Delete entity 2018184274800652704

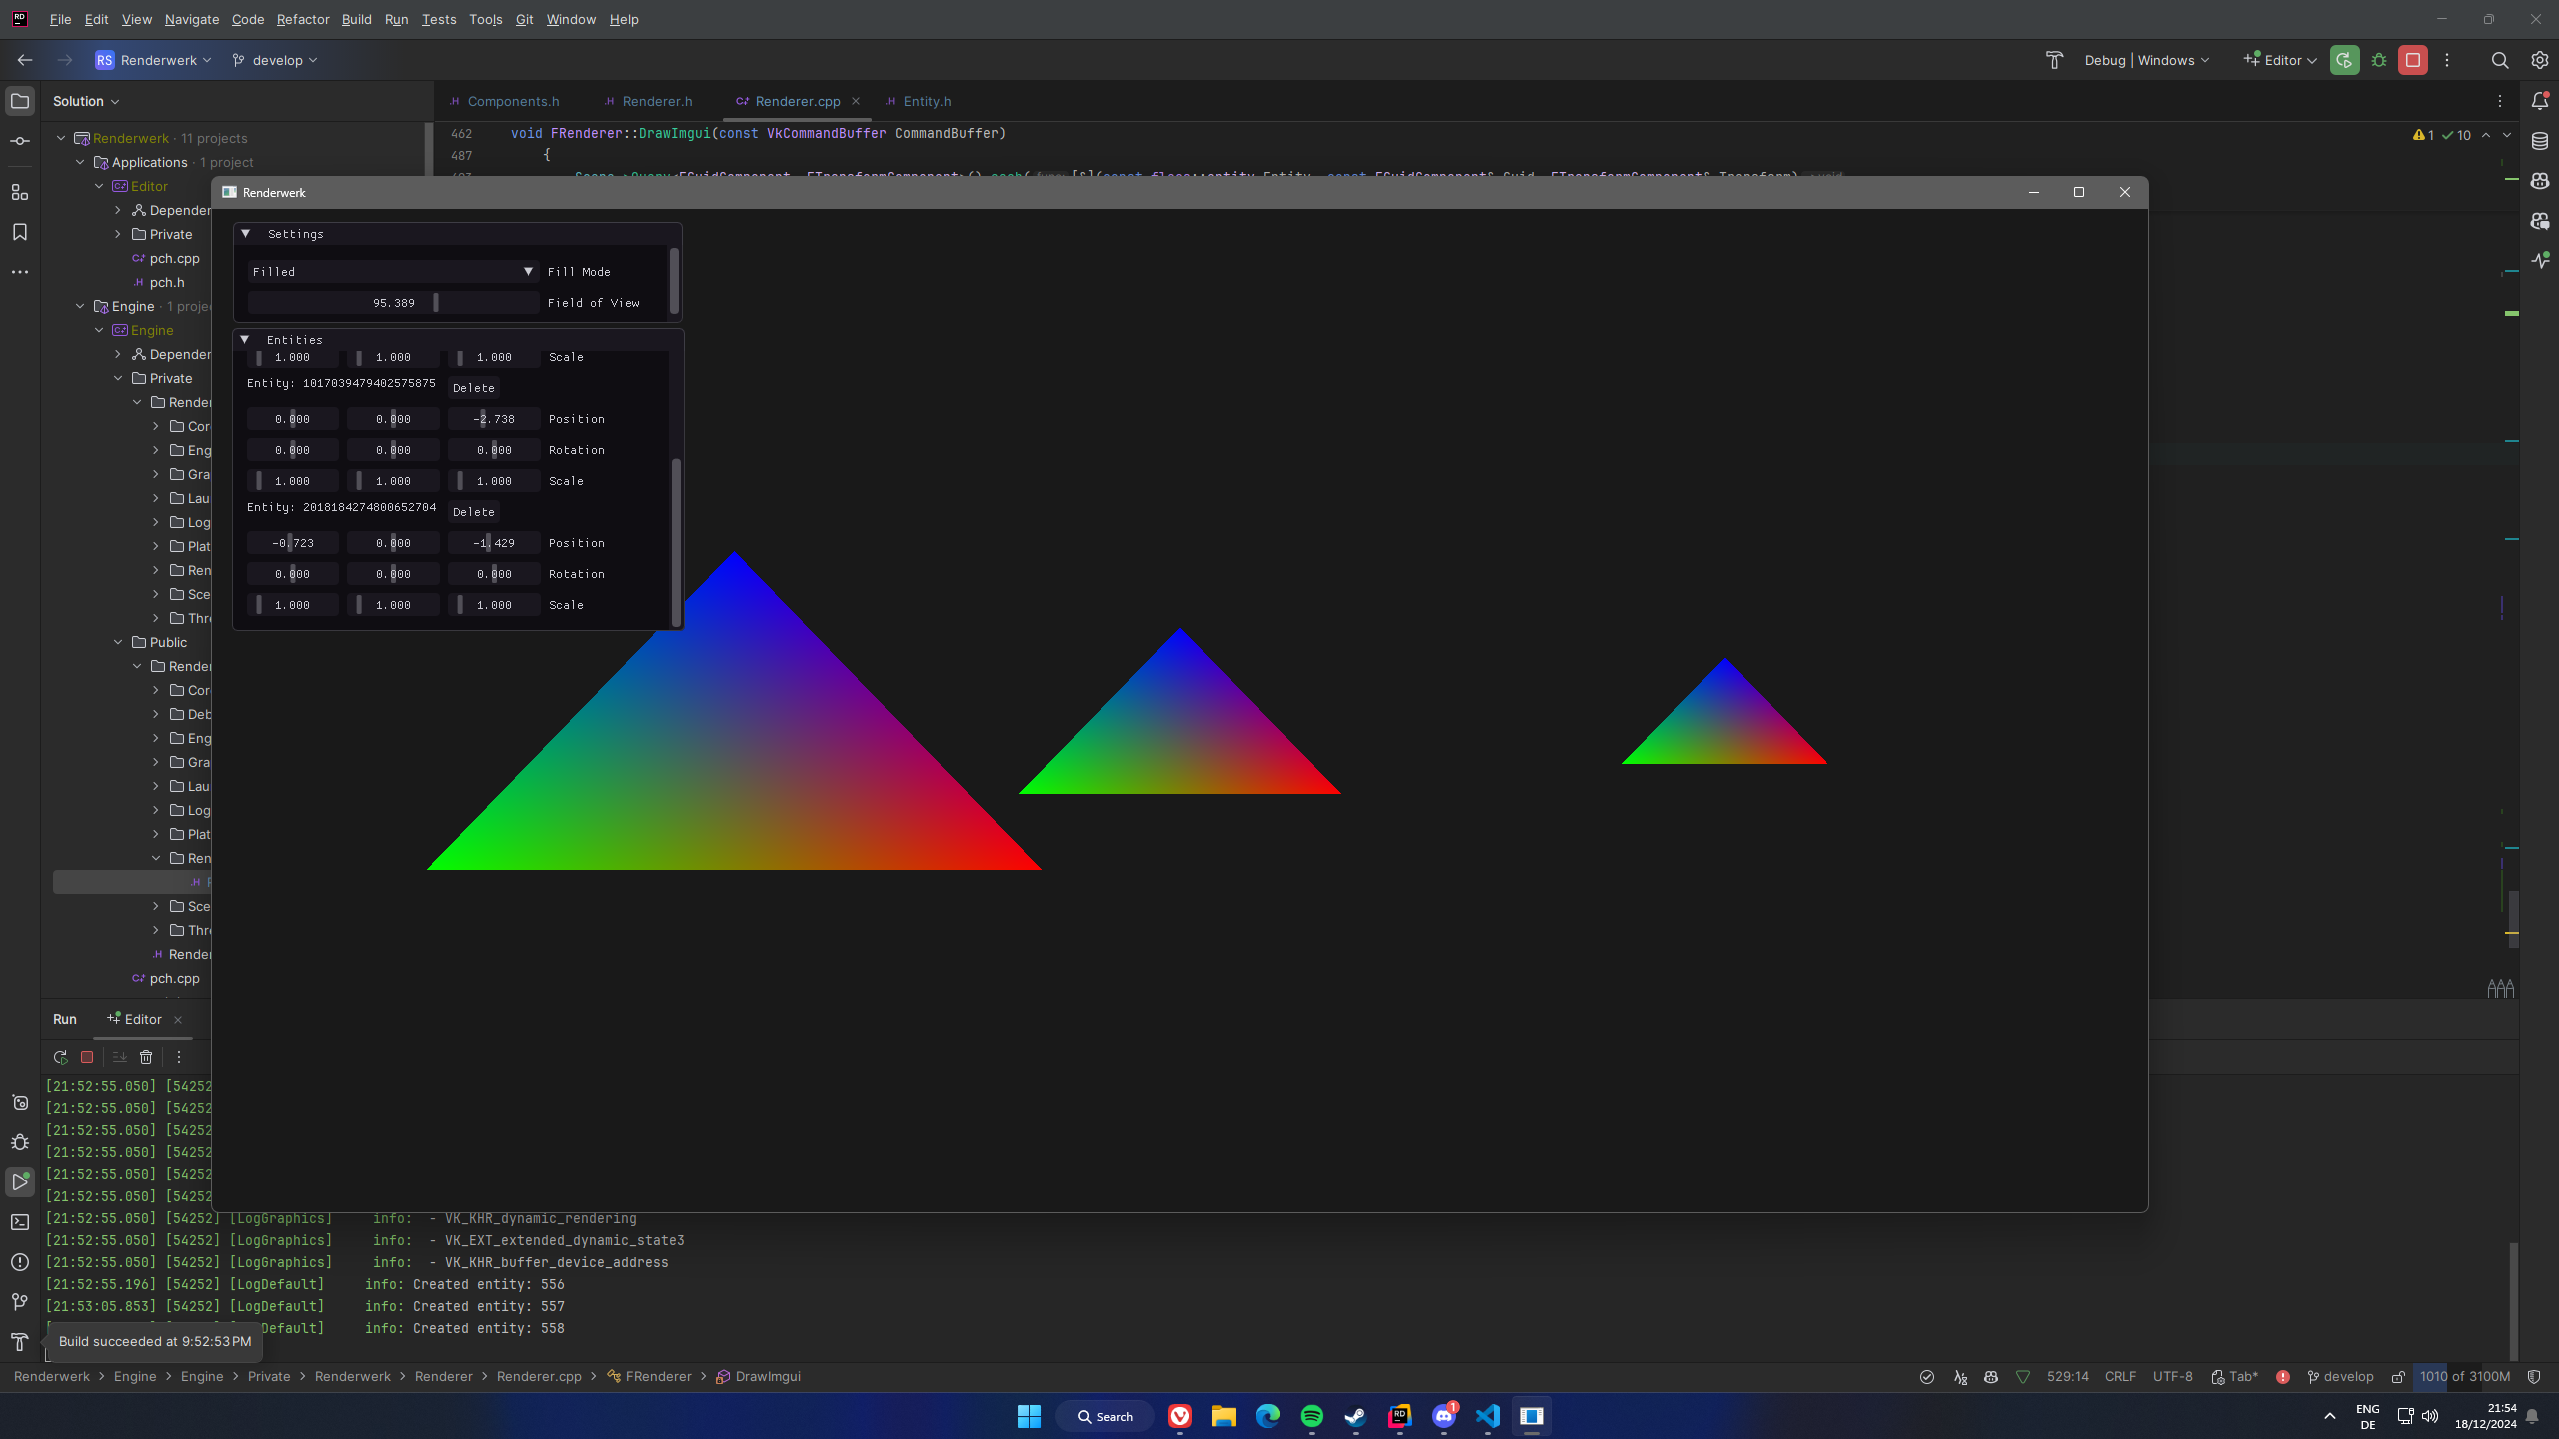[x=474, y=512]
